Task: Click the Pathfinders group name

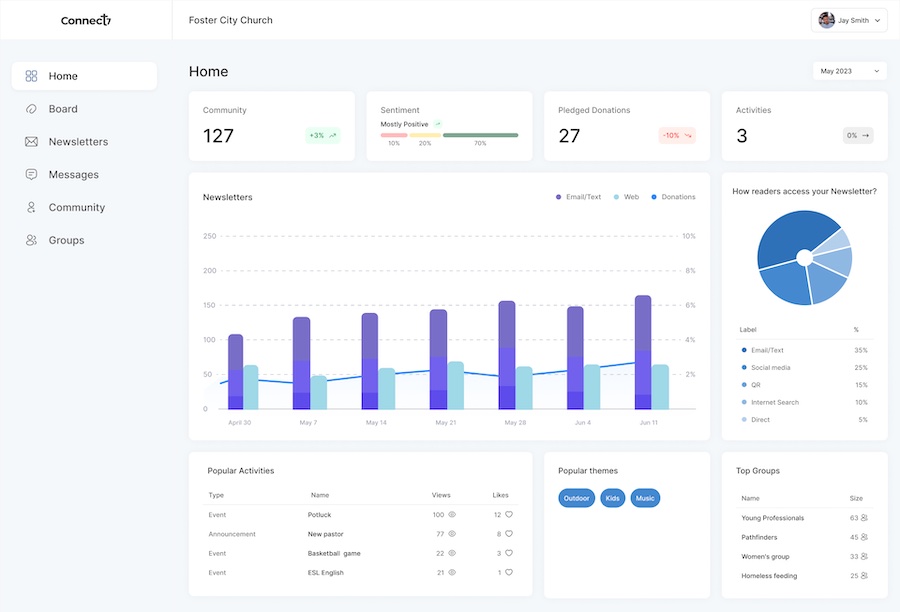Action: [x=759, y=537]
